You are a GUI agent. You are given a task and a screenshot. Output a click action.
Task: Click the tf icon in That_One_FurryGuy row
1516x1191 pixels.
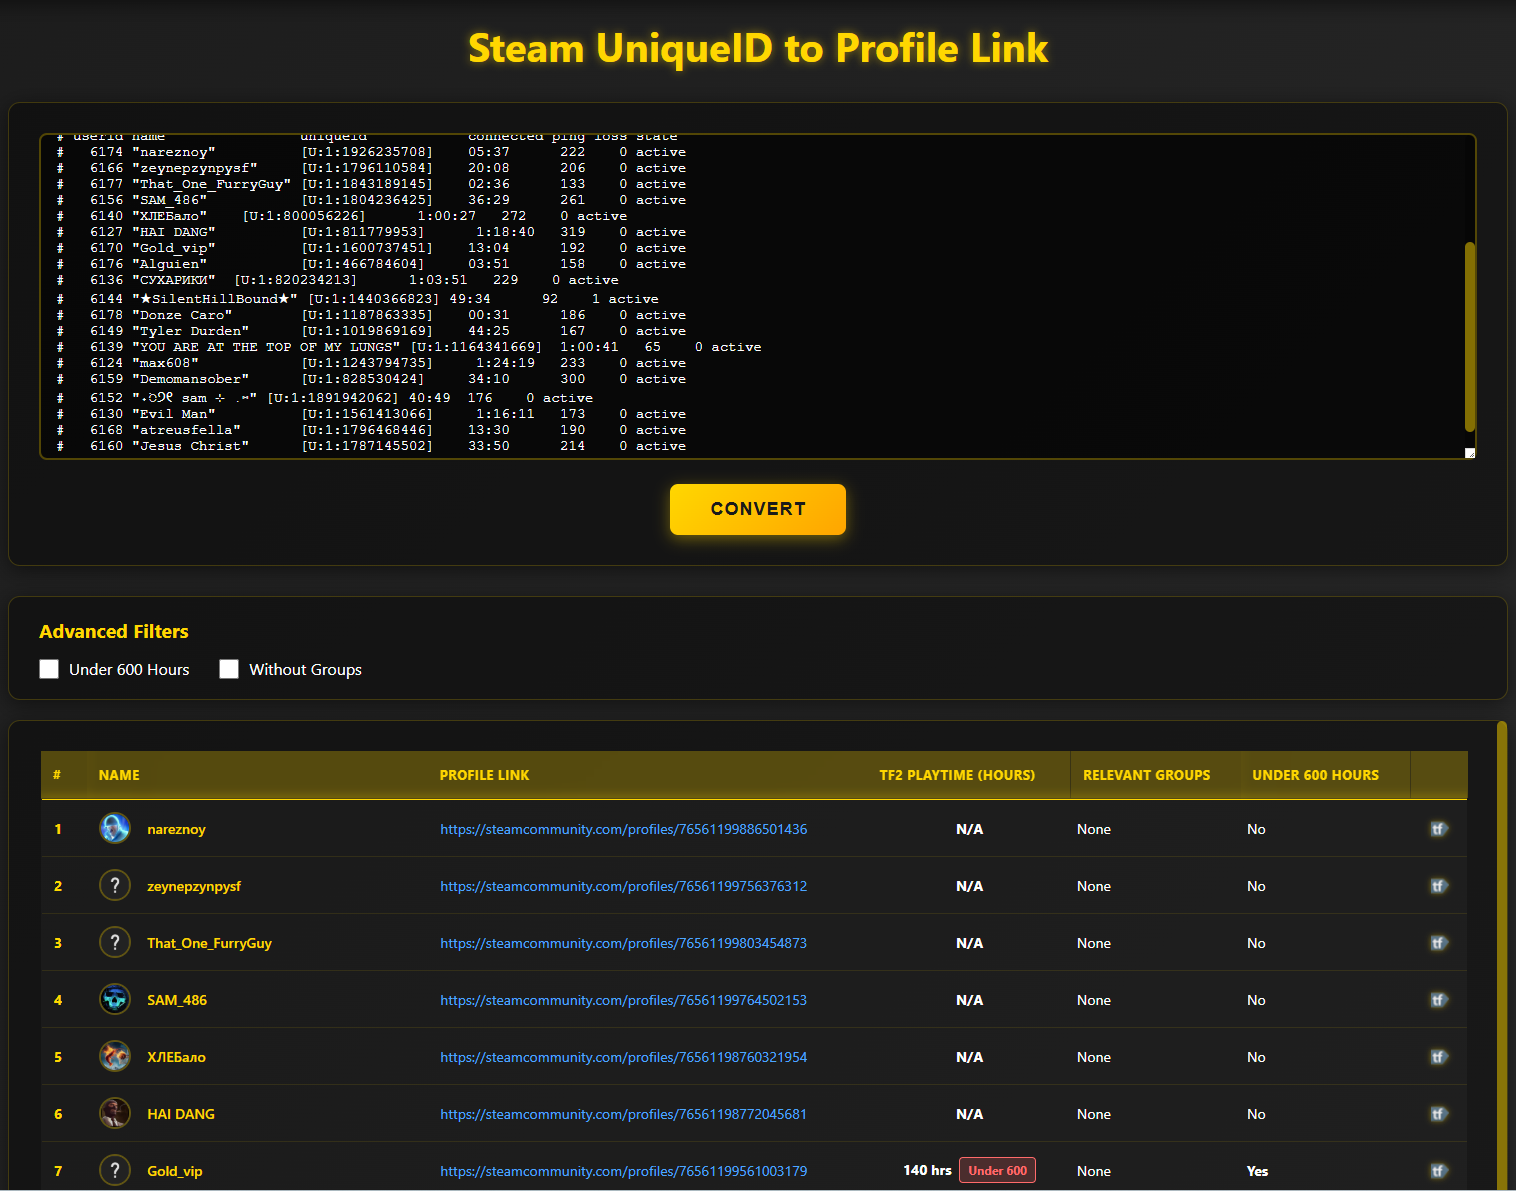(1438, 943)
